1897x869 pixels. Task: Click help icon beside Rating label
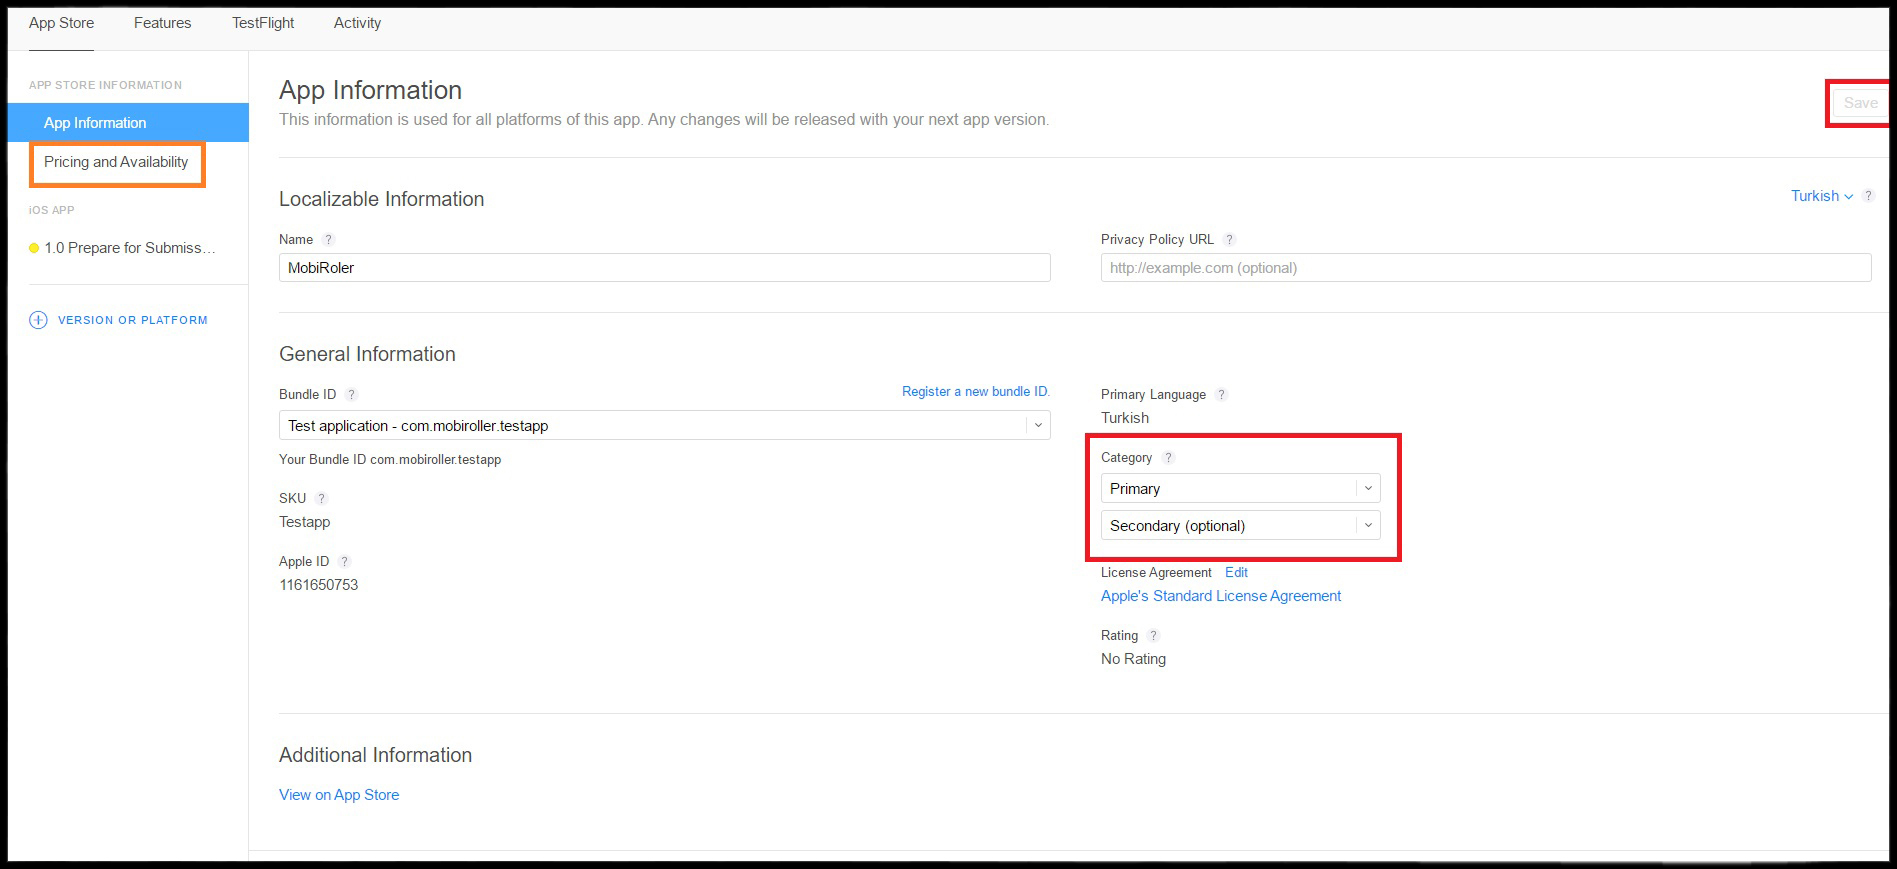tap(1153, 636)
